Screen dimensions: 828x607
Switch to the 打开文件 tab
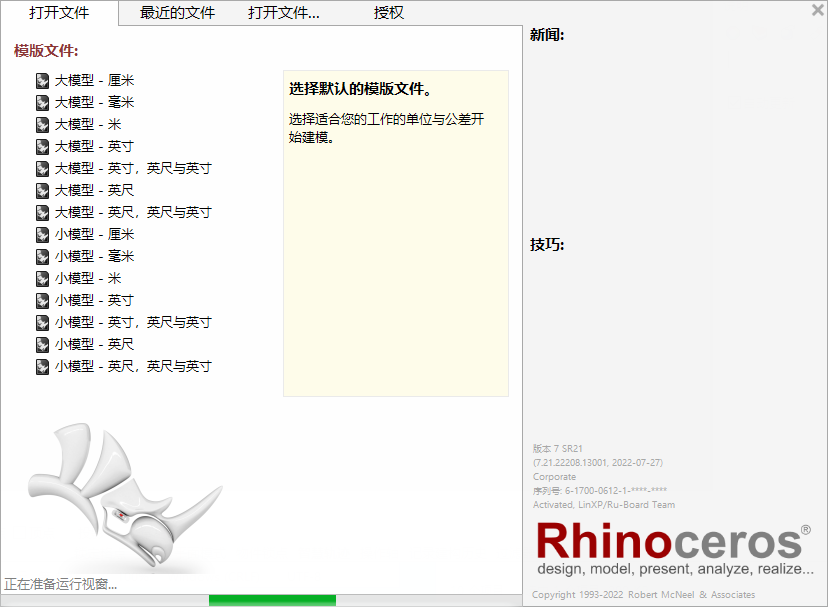pyautogui.click(x=59, y=13)
